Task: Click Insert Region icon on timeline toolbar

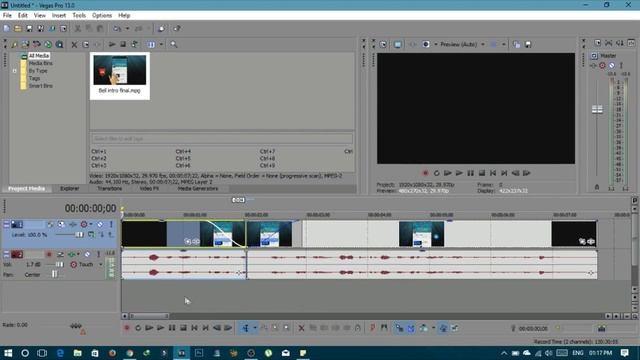Action: pos(384,328)
